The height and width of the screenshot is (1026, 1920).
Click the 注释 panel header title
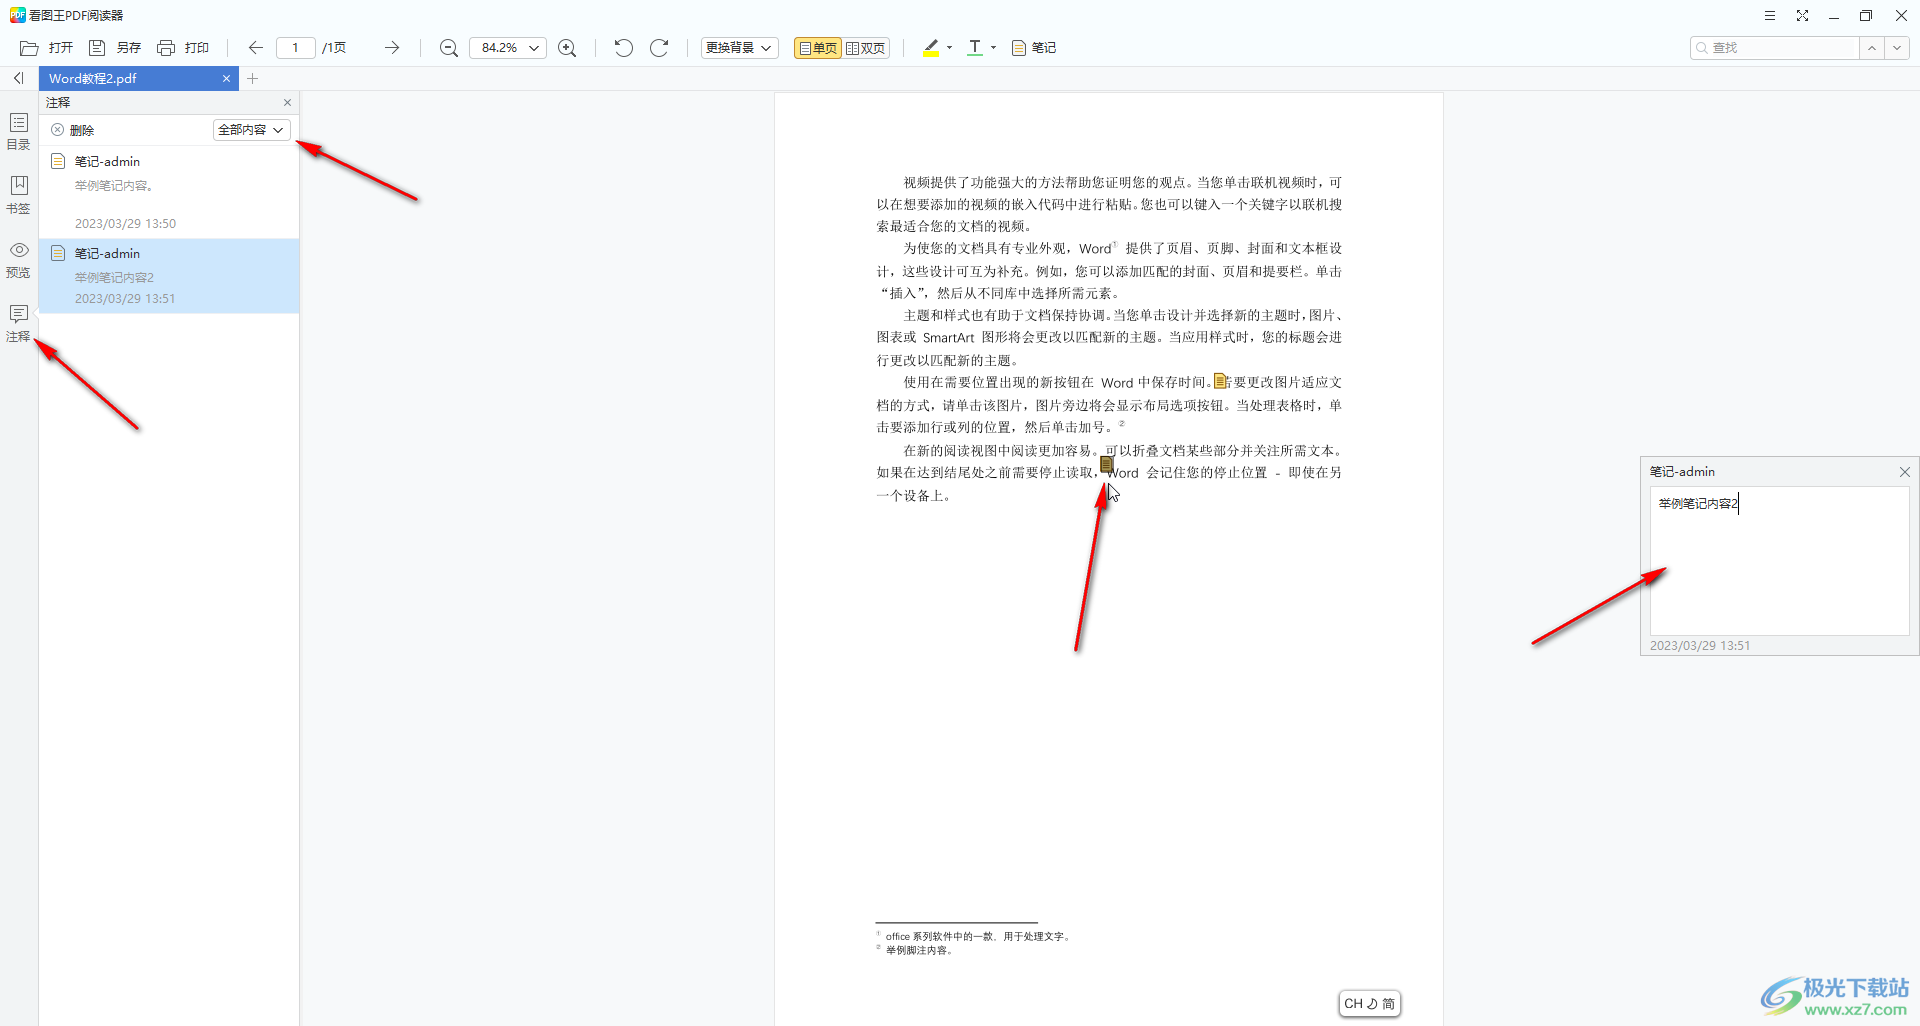58,102
